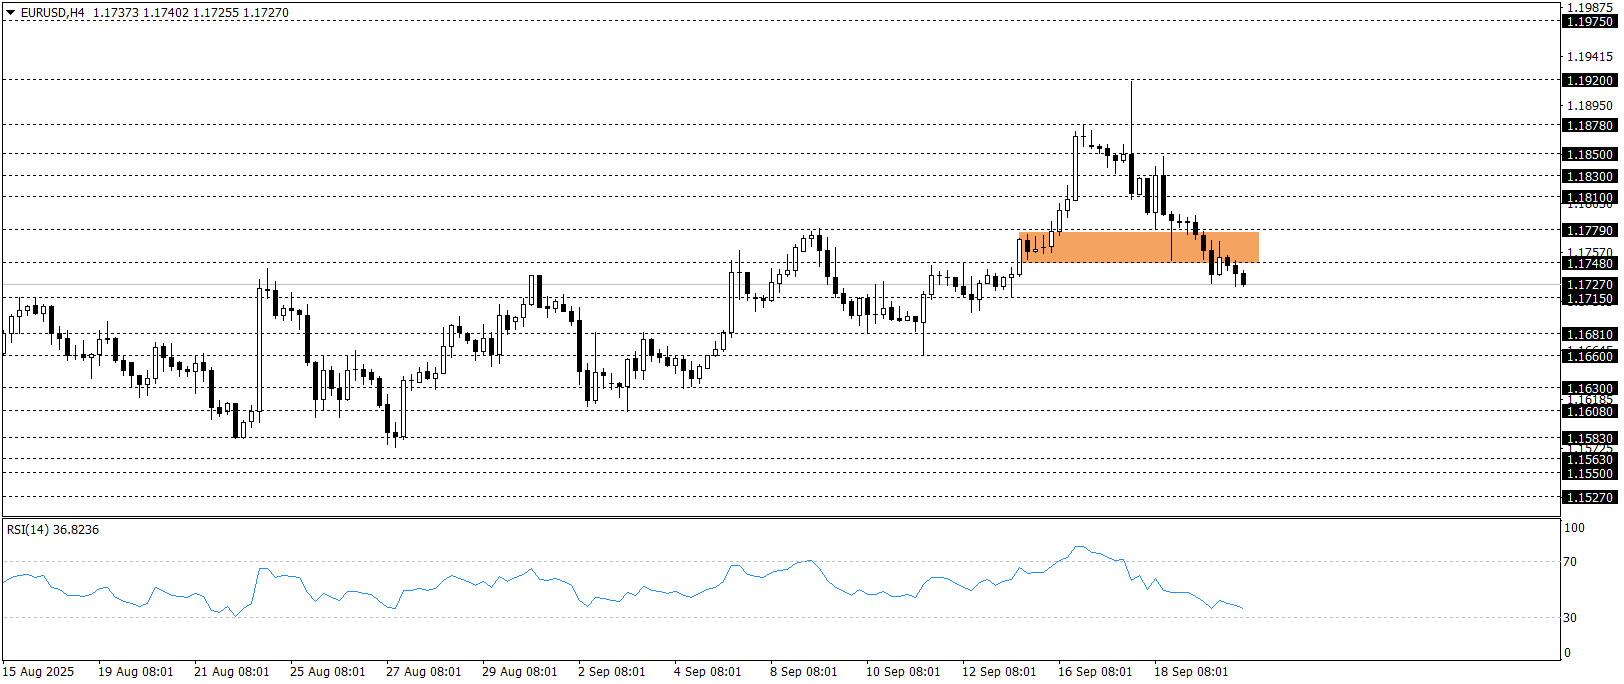The height and width of the screenshot is (684, 1624).
Task: Click the 8 Sep 08:01 time label
Action: pyautogui.click(x=803, y=671)
